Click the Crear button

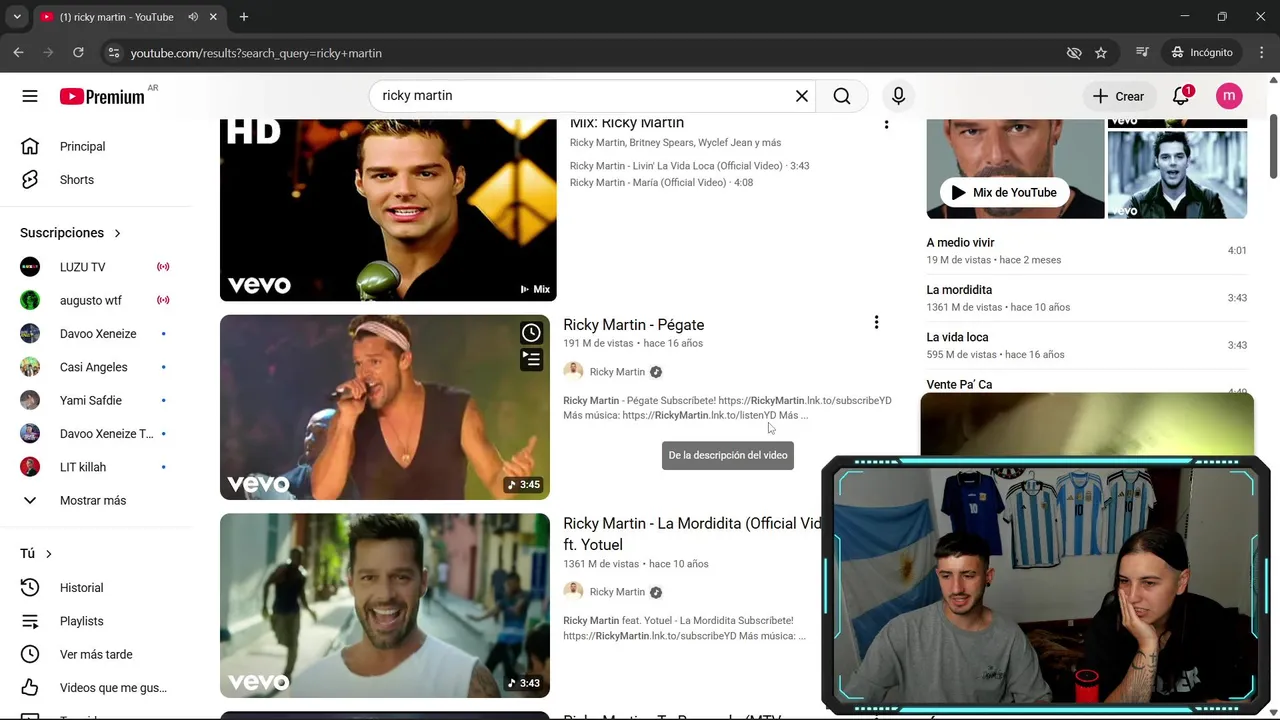[1118, 96]
